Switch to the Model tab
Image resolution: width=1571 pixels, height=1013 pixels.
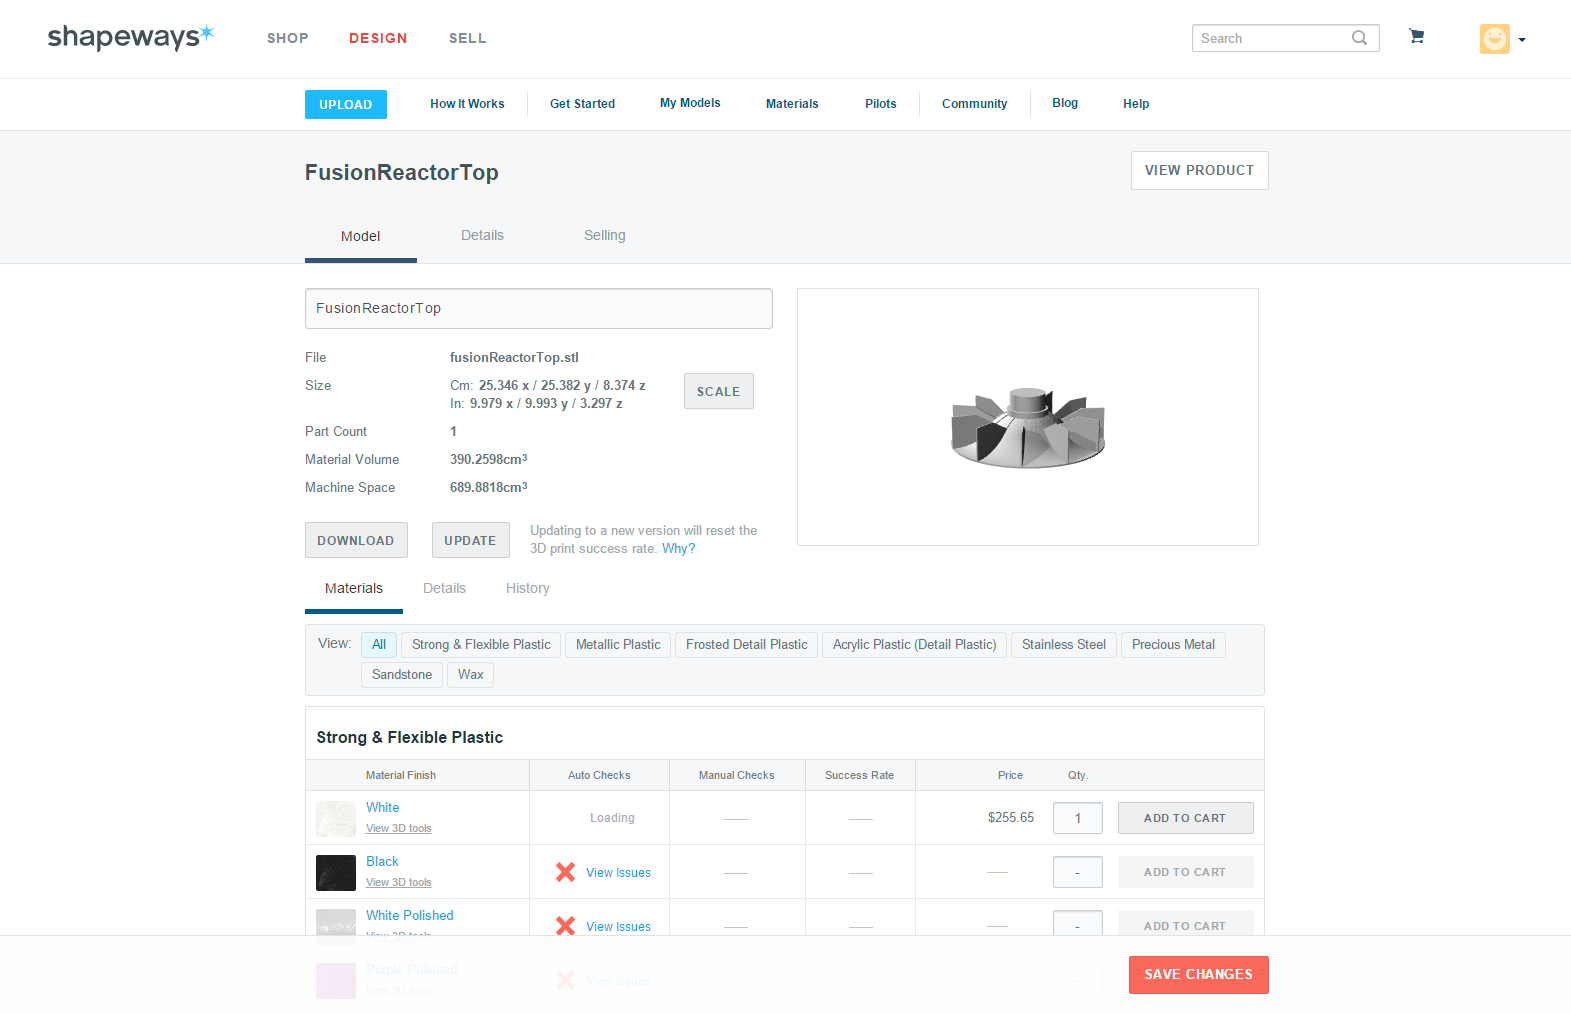pyautogui.click(x=361, y=237)
